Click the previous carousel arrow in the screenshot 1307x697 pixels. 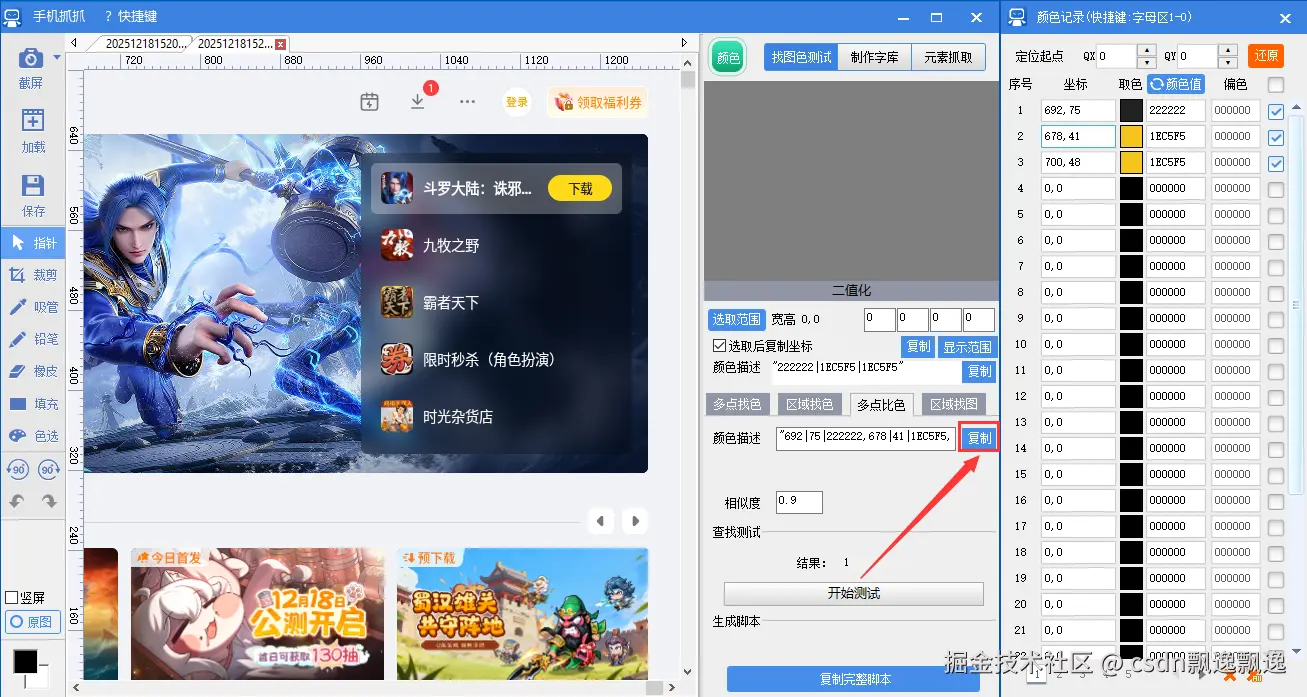[600, 521]
